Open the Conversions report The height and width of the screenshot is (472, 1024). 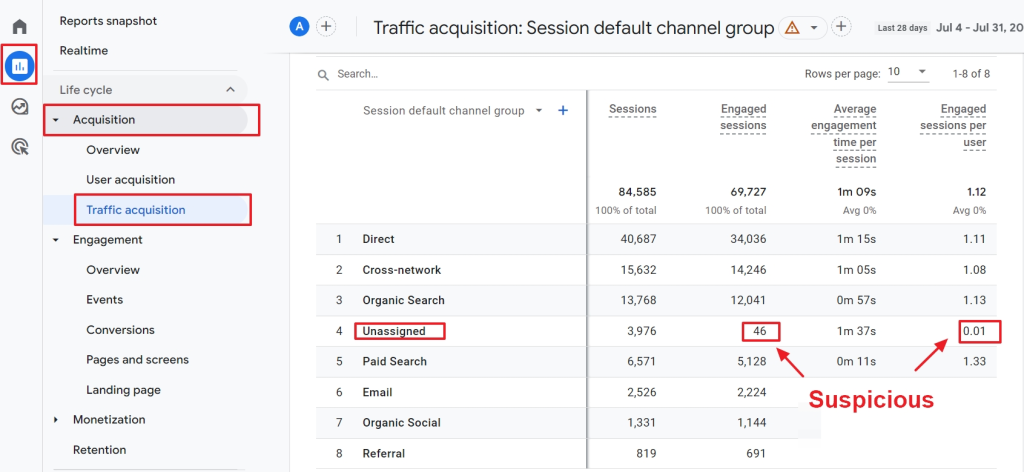pos(120,330)
